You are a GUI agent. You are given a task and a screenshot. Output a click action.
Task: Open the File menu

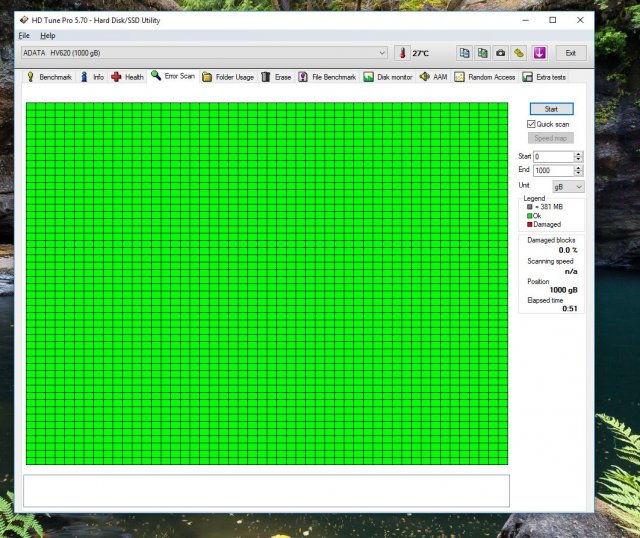click(x=25, y=35)
